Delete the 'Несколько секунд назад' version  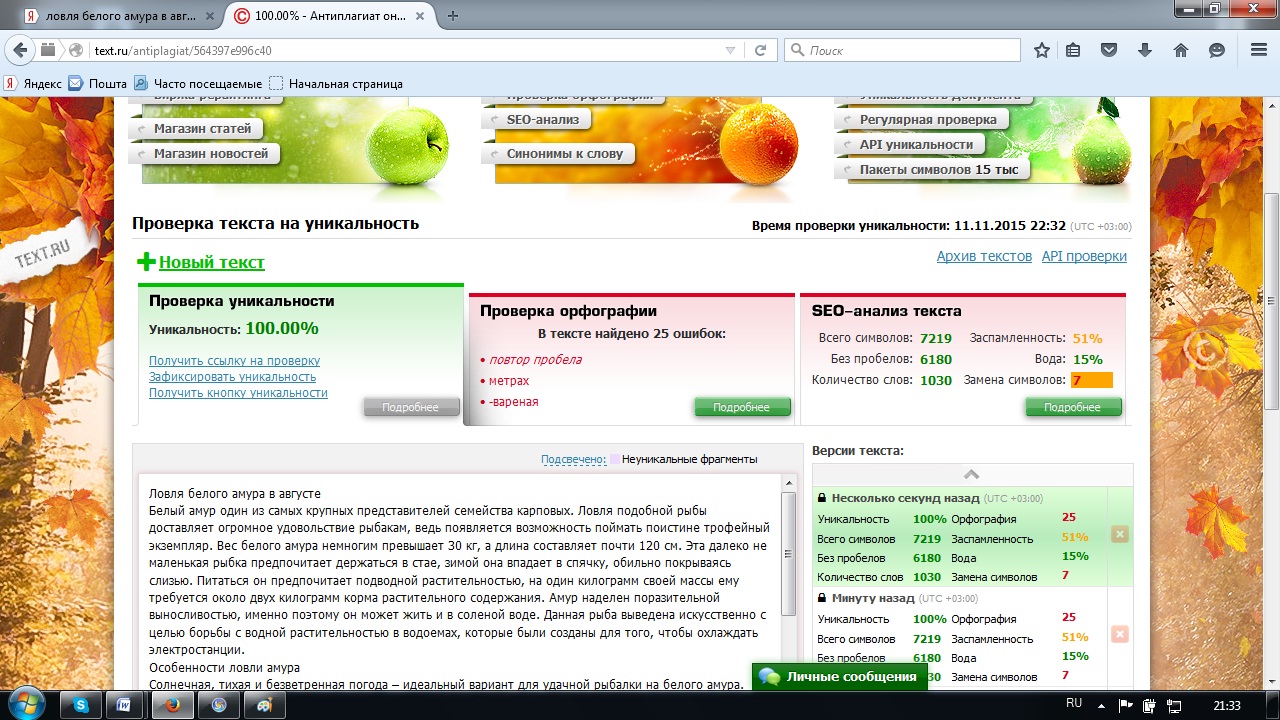coord(1120,534)
